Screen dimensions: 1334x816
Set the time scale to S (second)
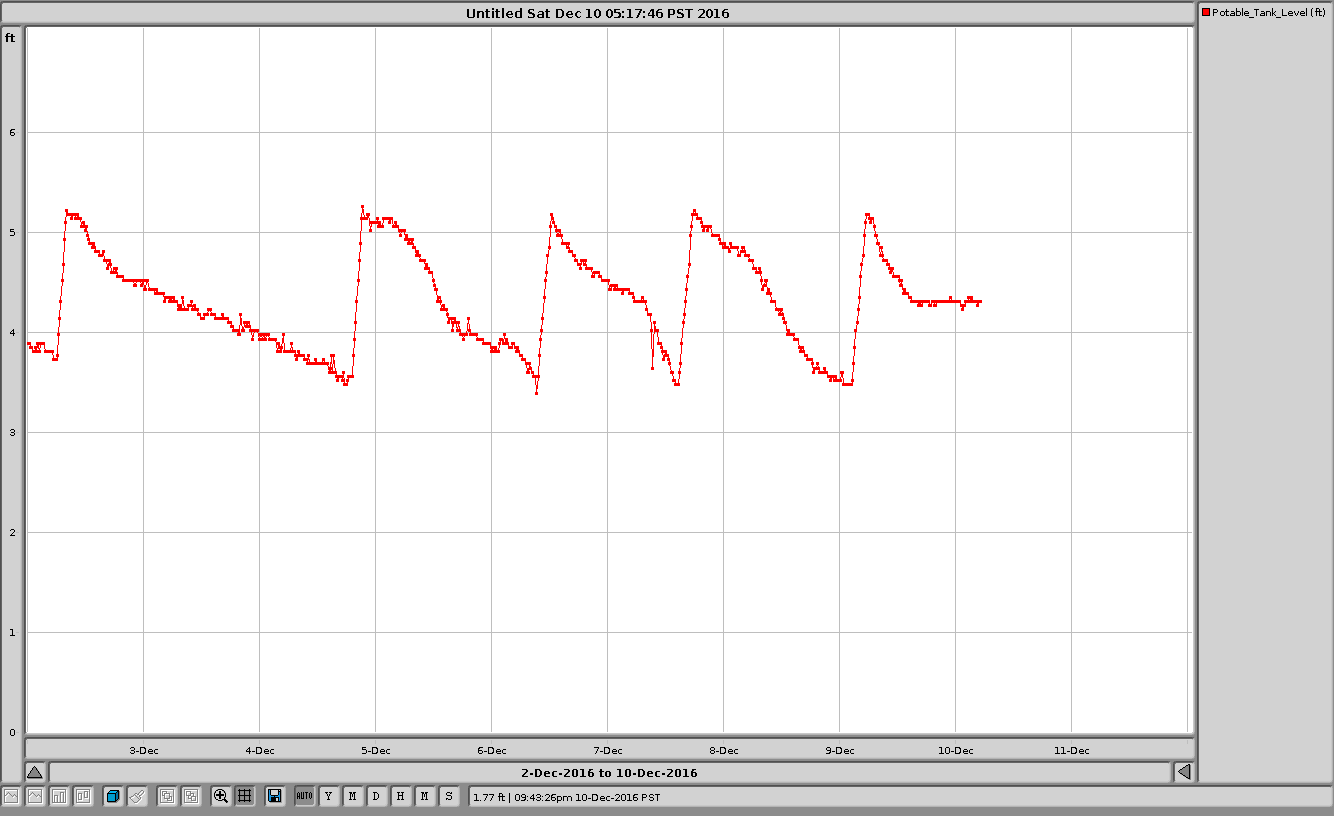click(x=448, y=796)
